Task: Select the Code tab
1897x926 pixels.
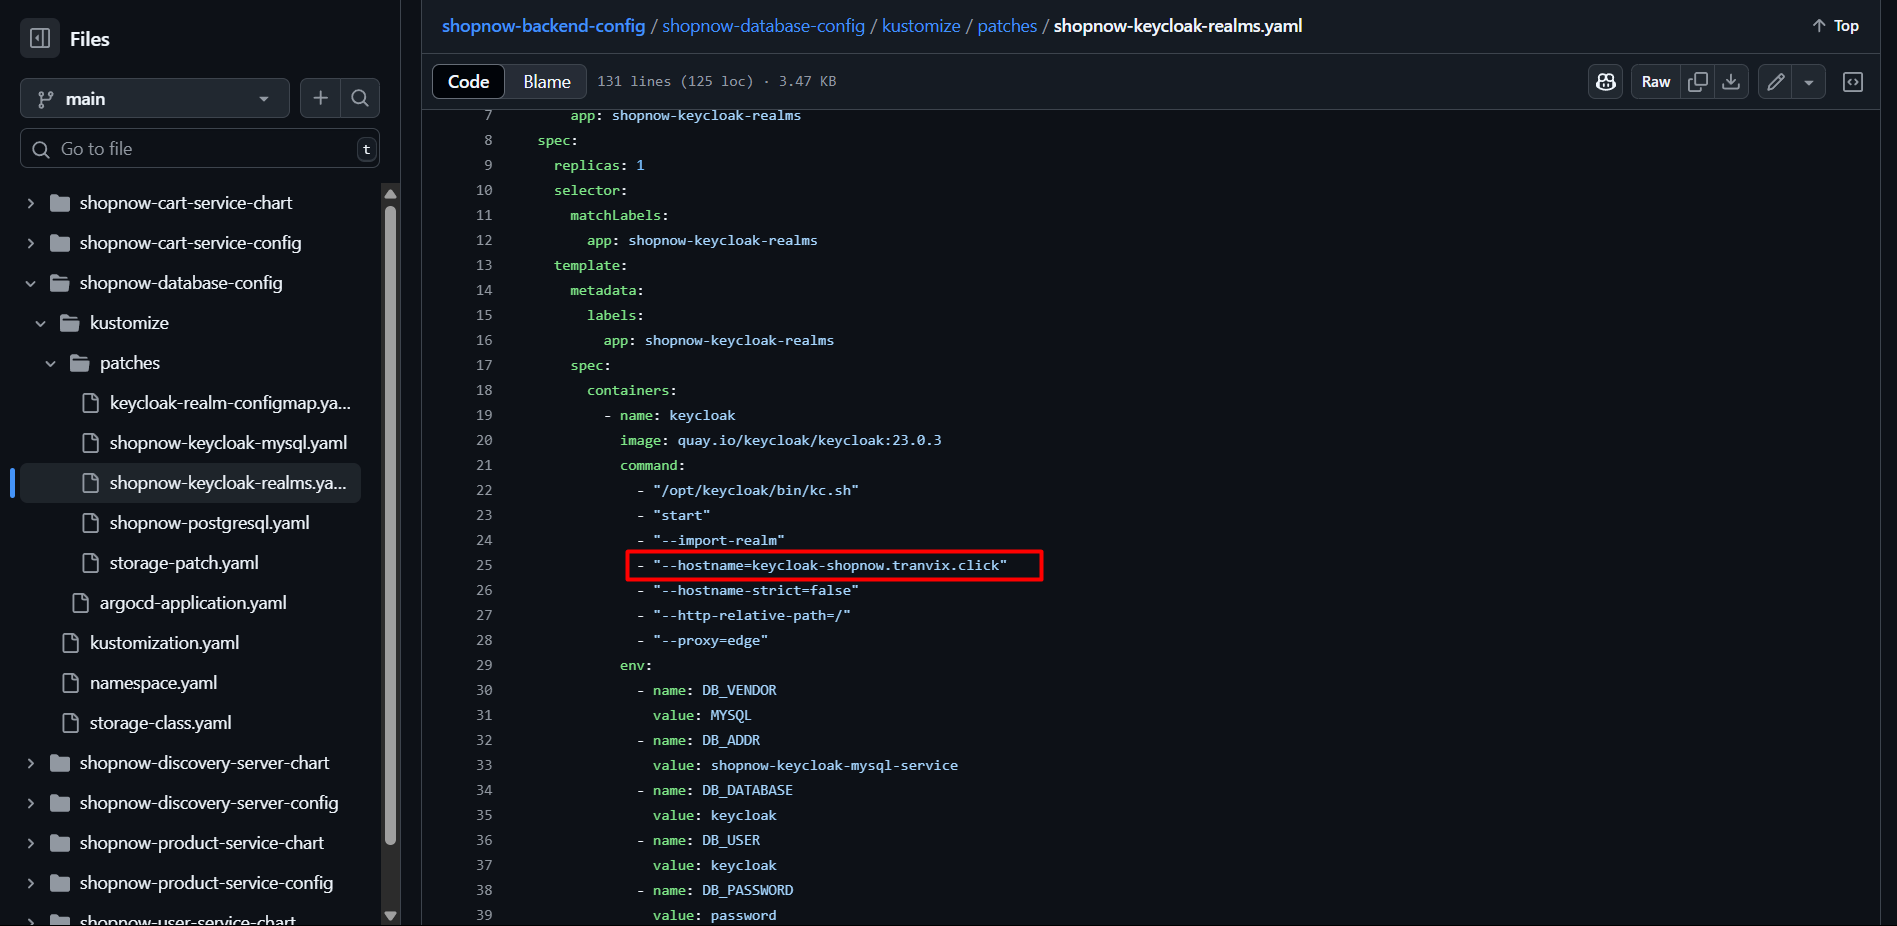Action: (x=468, y=82)
